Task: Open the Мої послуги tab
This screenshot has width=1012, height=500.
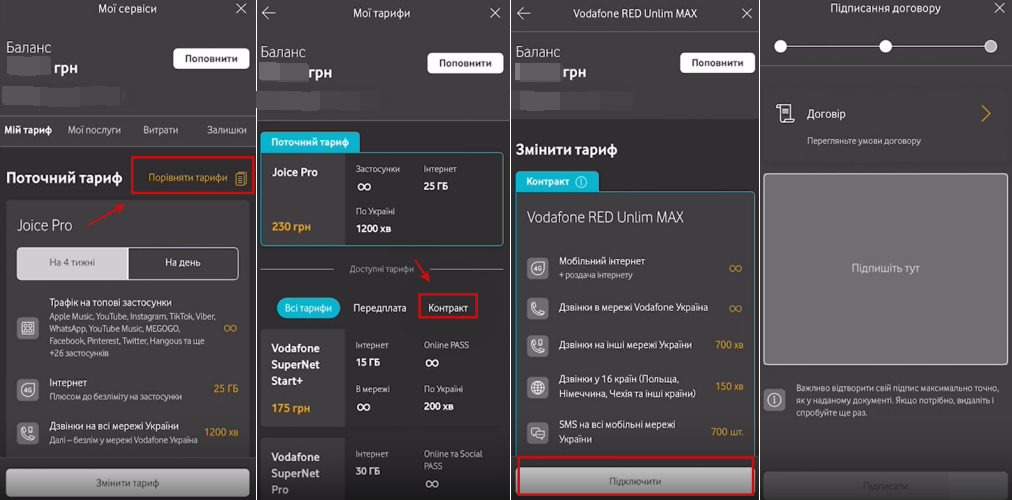Action: [x=94, y=130]
